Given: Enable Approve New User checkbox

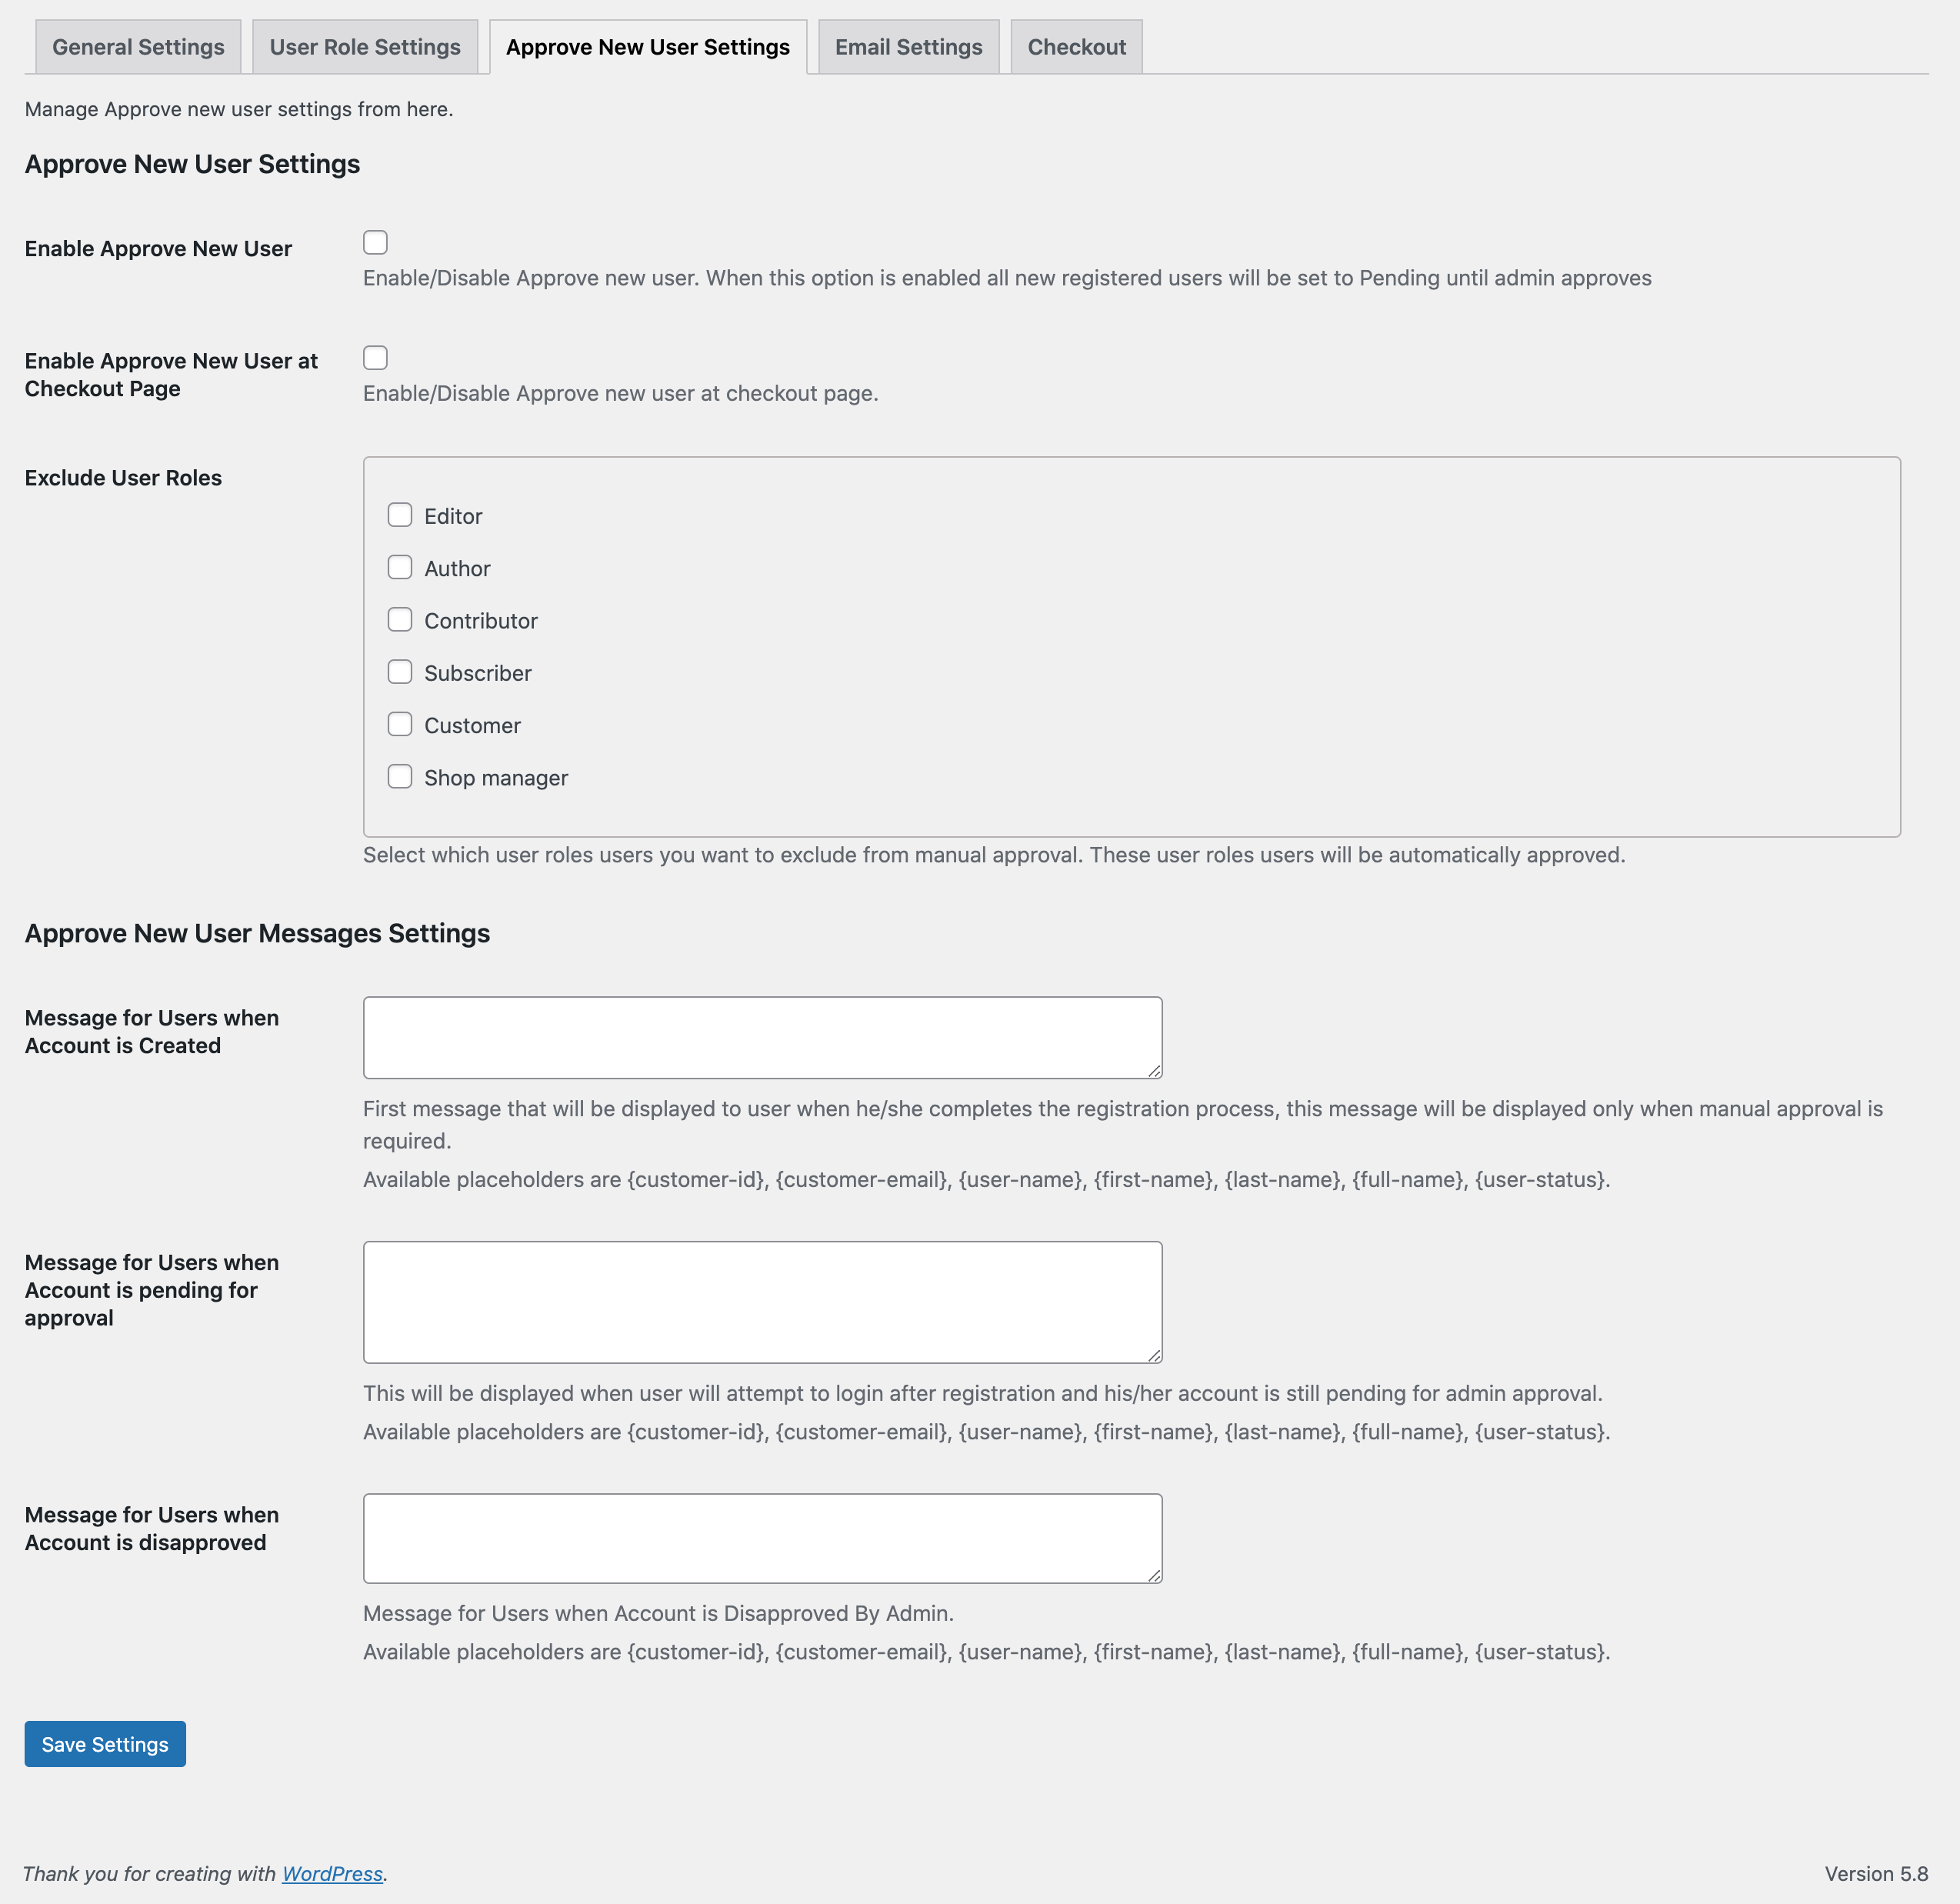Looking at the screenshot, I should pos(376,242).
